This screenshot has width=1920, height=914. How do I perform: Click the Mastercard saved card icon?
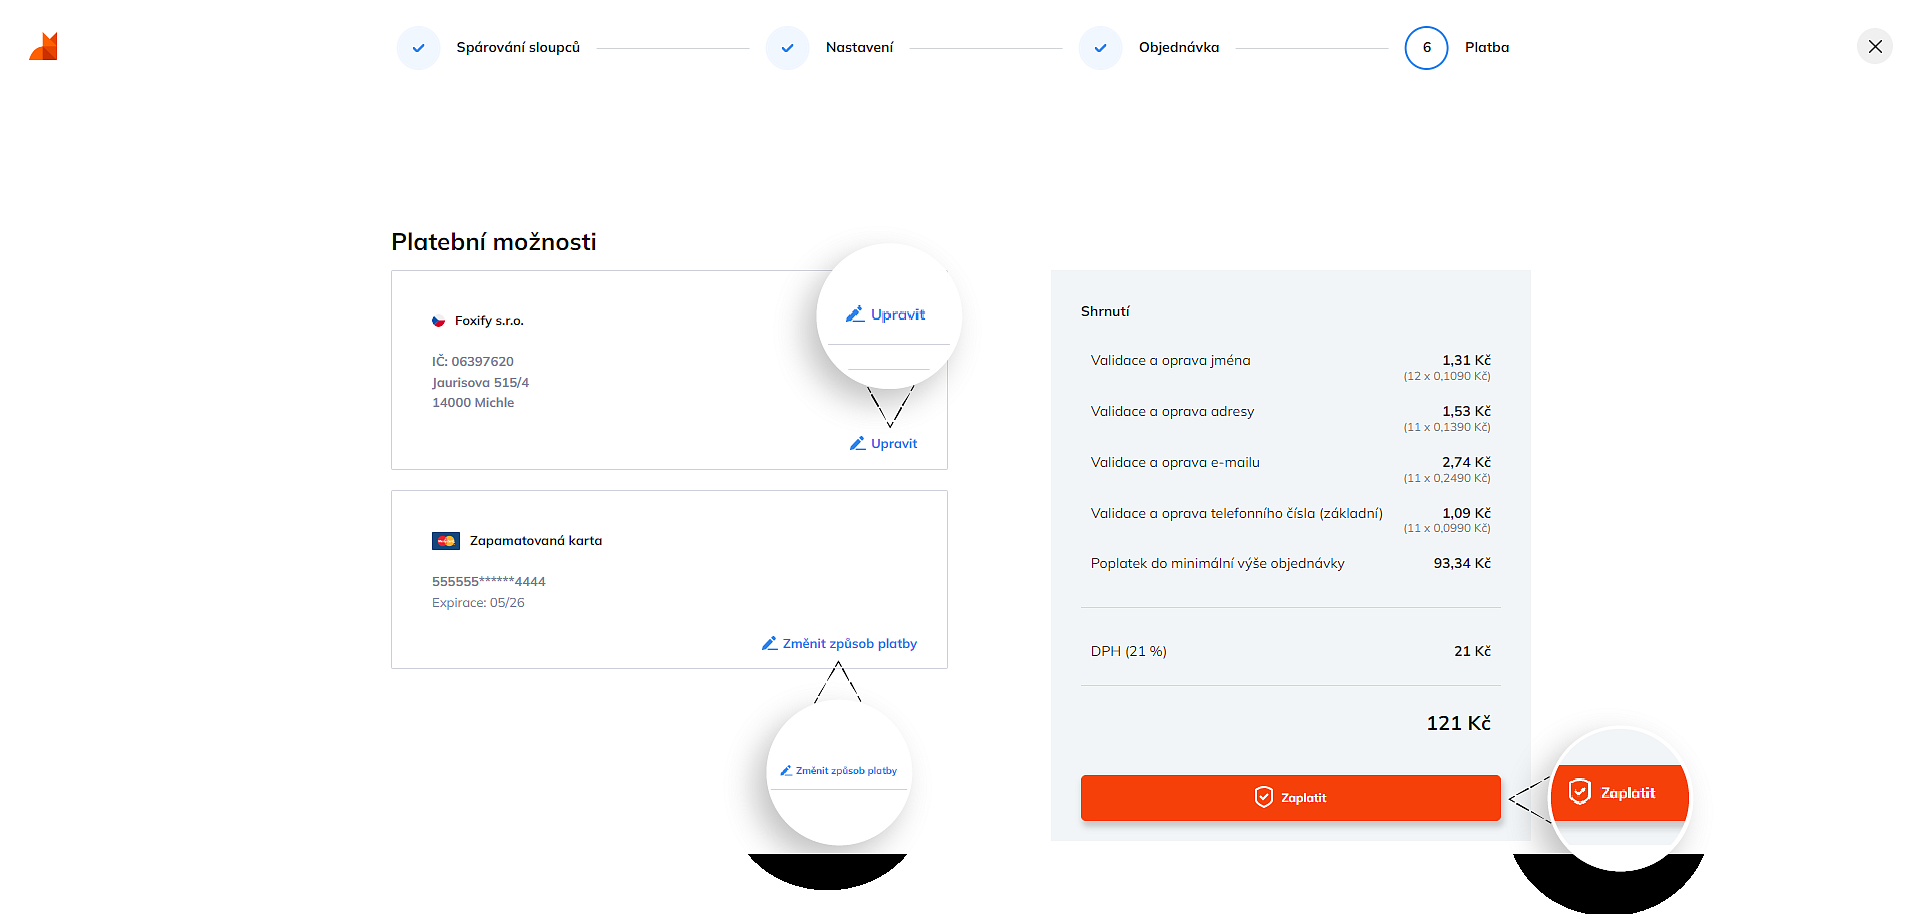(x=446, y=541)
